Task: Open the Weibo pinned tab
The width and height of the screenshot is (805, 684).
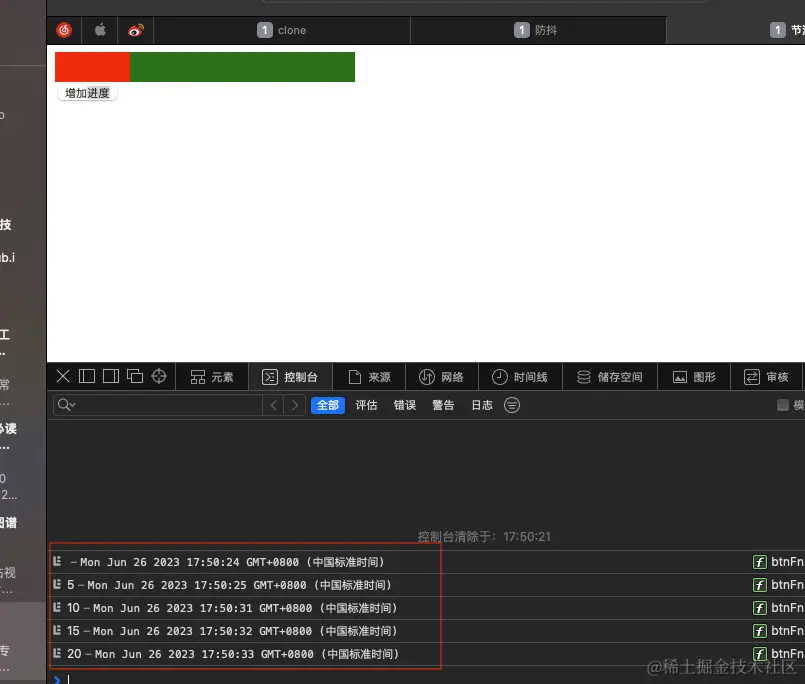Action: [136, 30]
